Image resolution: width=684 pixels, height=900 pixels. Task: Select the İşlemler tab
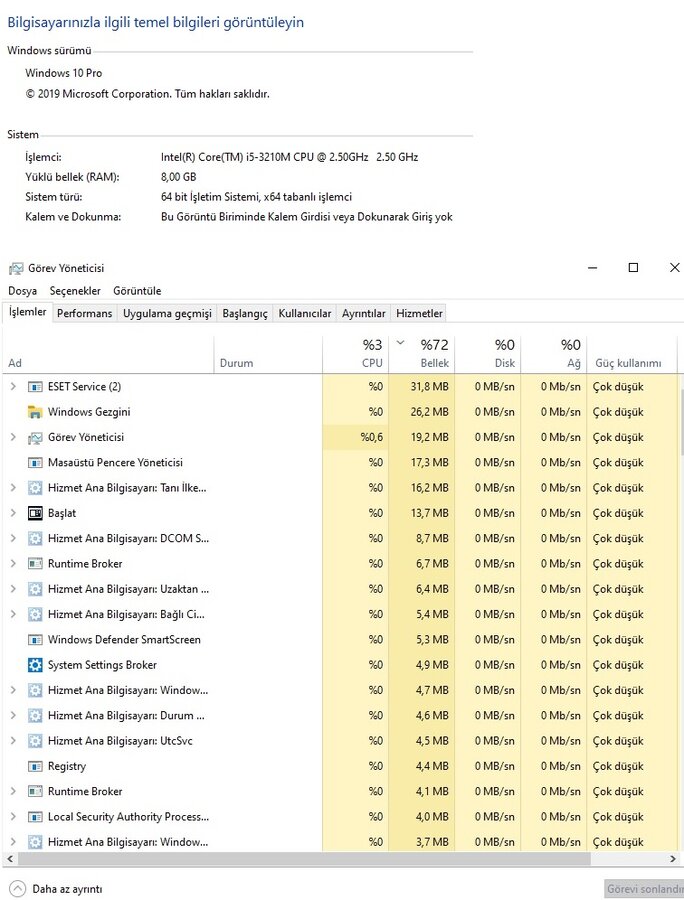tap(28, 312)
